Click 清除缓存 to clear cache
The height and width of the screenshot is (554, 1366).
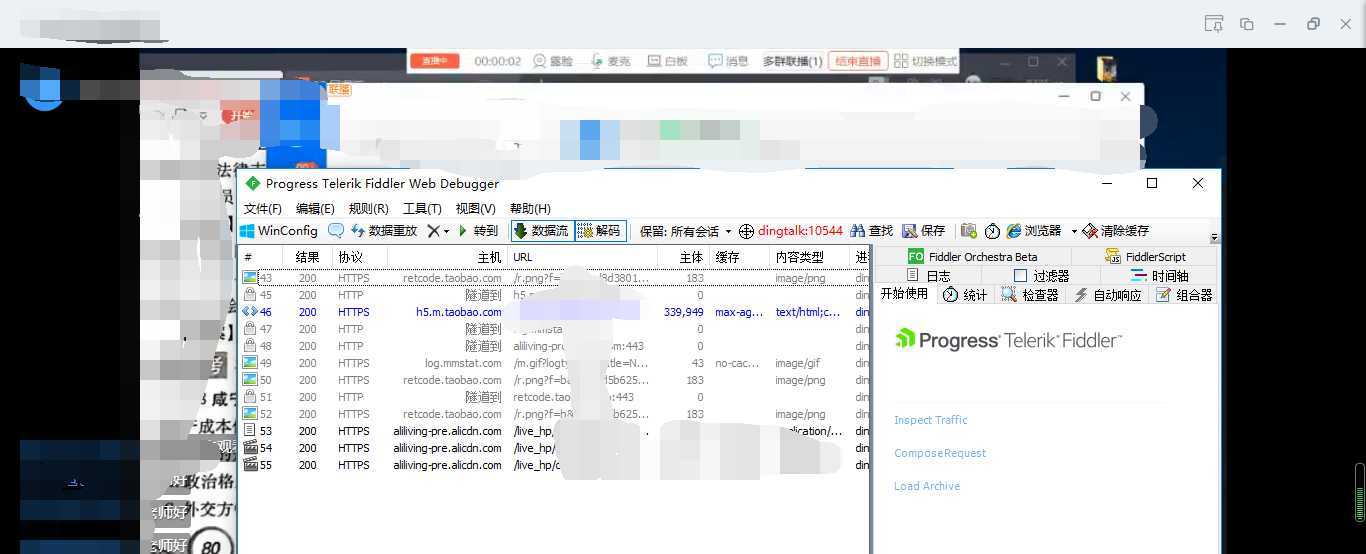coord(1116,231)
